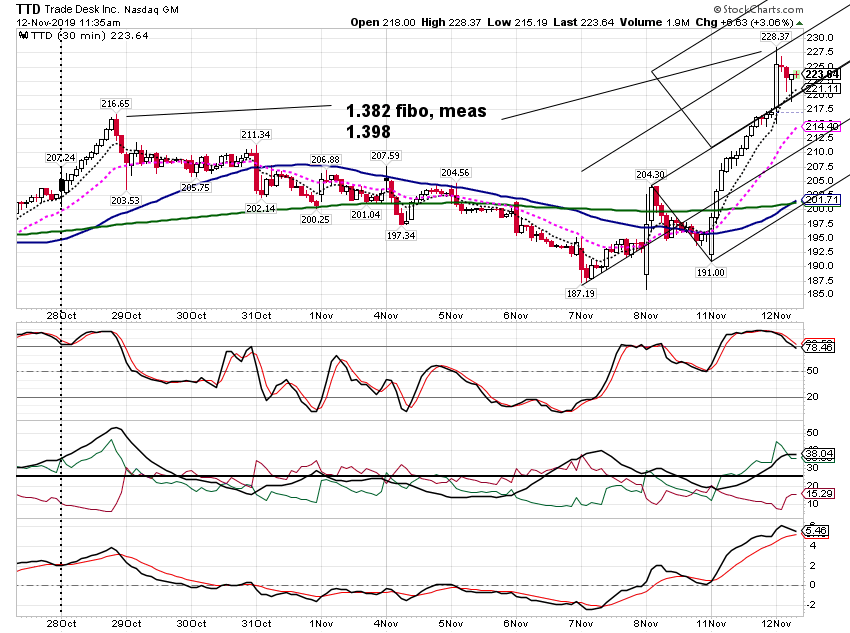Click the 207.24 price label
This screenshot has height=633, width=850.
[61, 158]
